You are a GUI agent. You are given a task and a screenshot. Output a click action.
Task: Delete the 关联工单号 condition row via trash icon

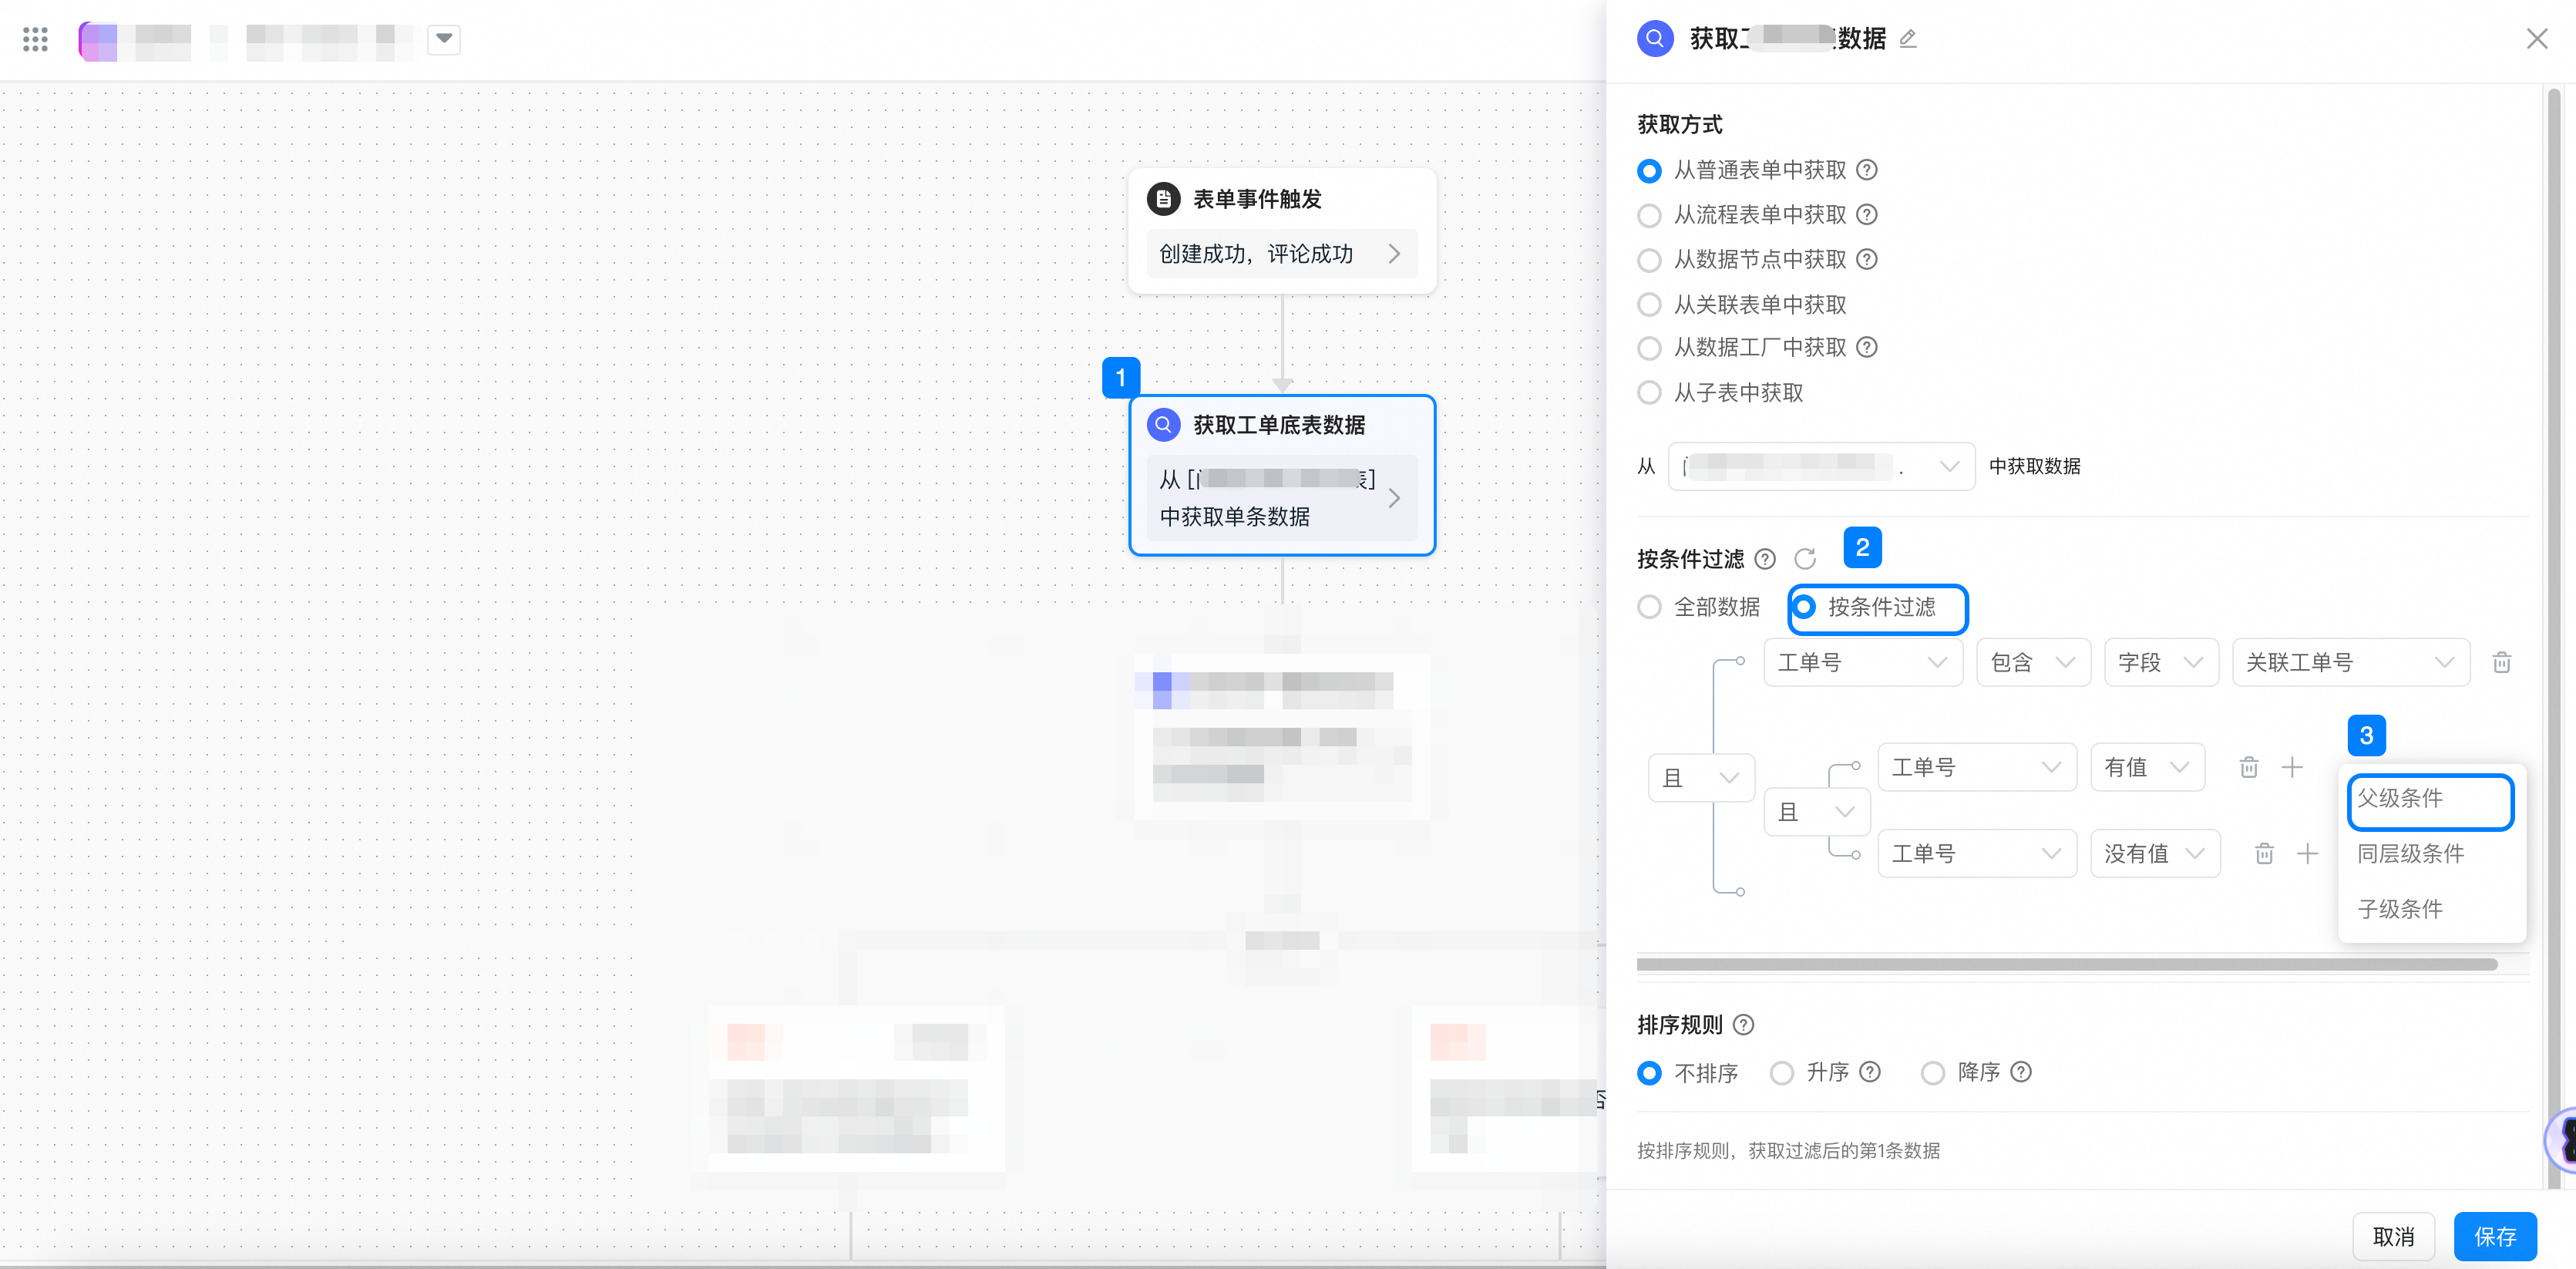pyautogui.click(x=2502, y=662)
